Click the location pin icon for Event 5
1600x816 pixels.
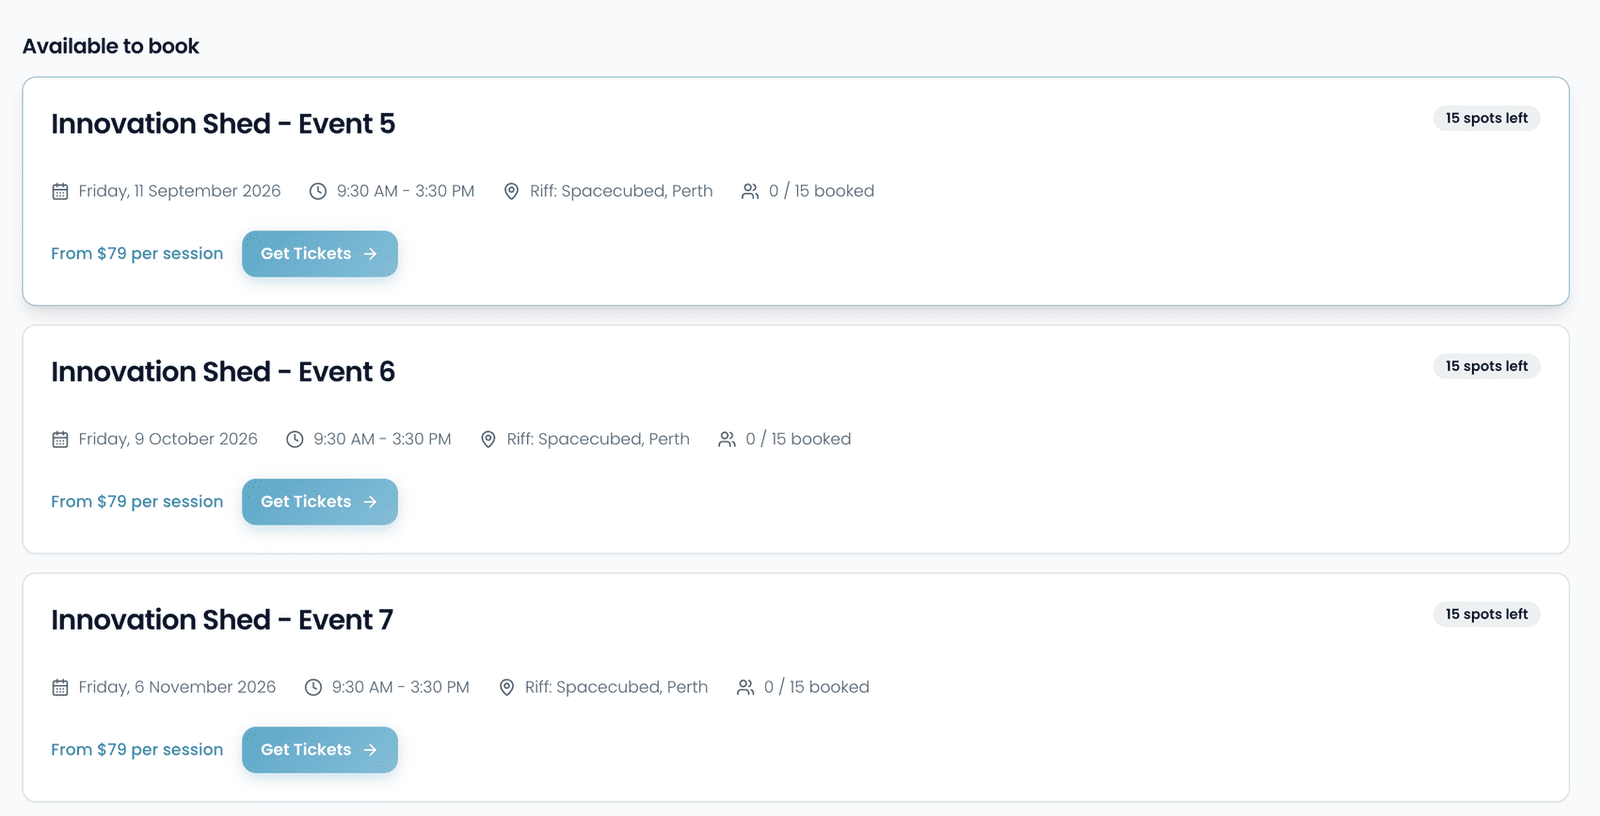(511, 191)
